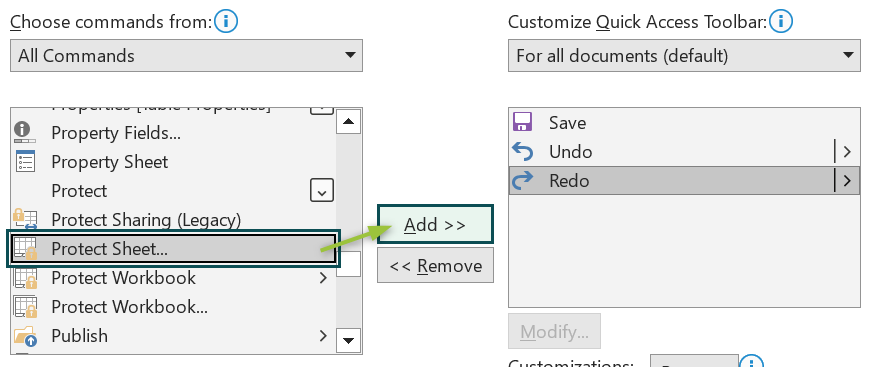The width and height of the screenshot is (871, 367).
Task: Click the Undo arrow icon
Action: coord(522,152)
